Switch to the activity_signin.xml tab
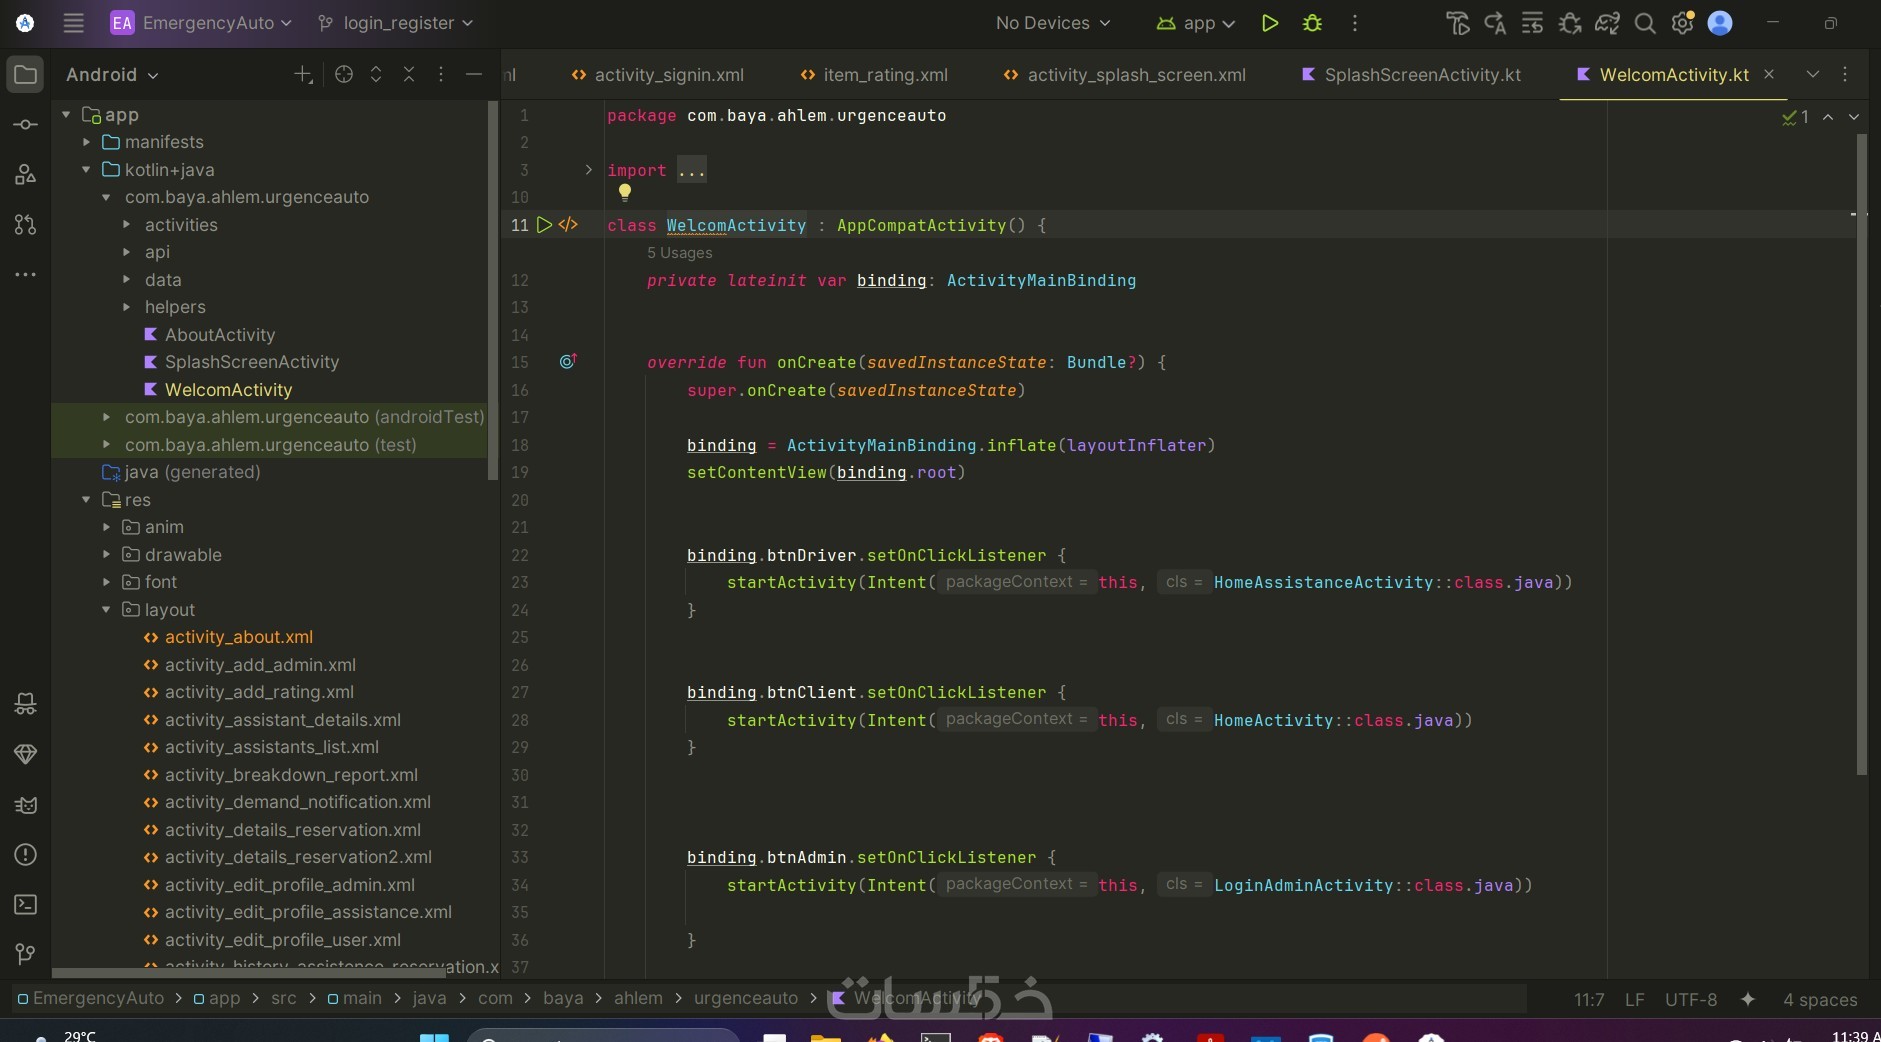The height and width of the screenshot is (1042, 1881). (x=668, y=75)
